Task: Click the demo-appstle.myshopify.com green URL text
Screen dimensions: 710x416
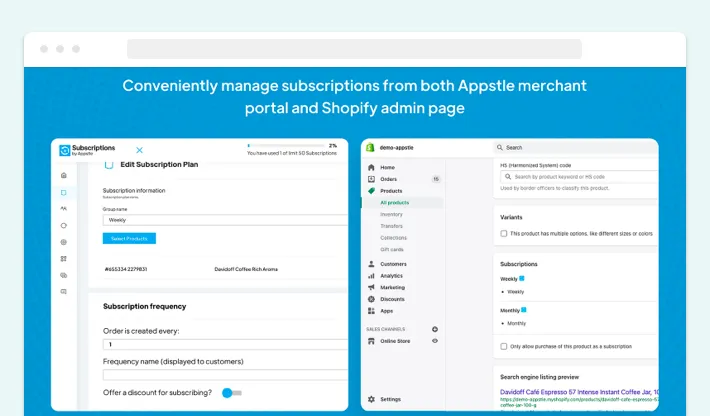Action: click(x=579, y=400)
